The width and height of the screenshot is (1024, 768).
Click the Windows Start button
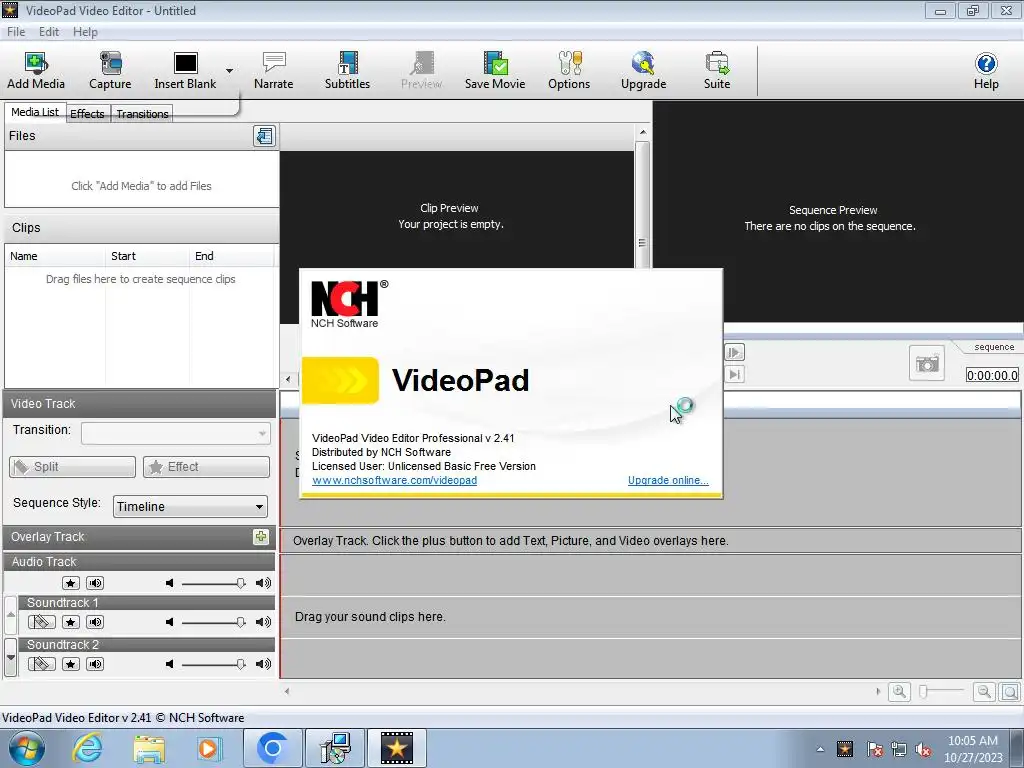pos(27,748)
